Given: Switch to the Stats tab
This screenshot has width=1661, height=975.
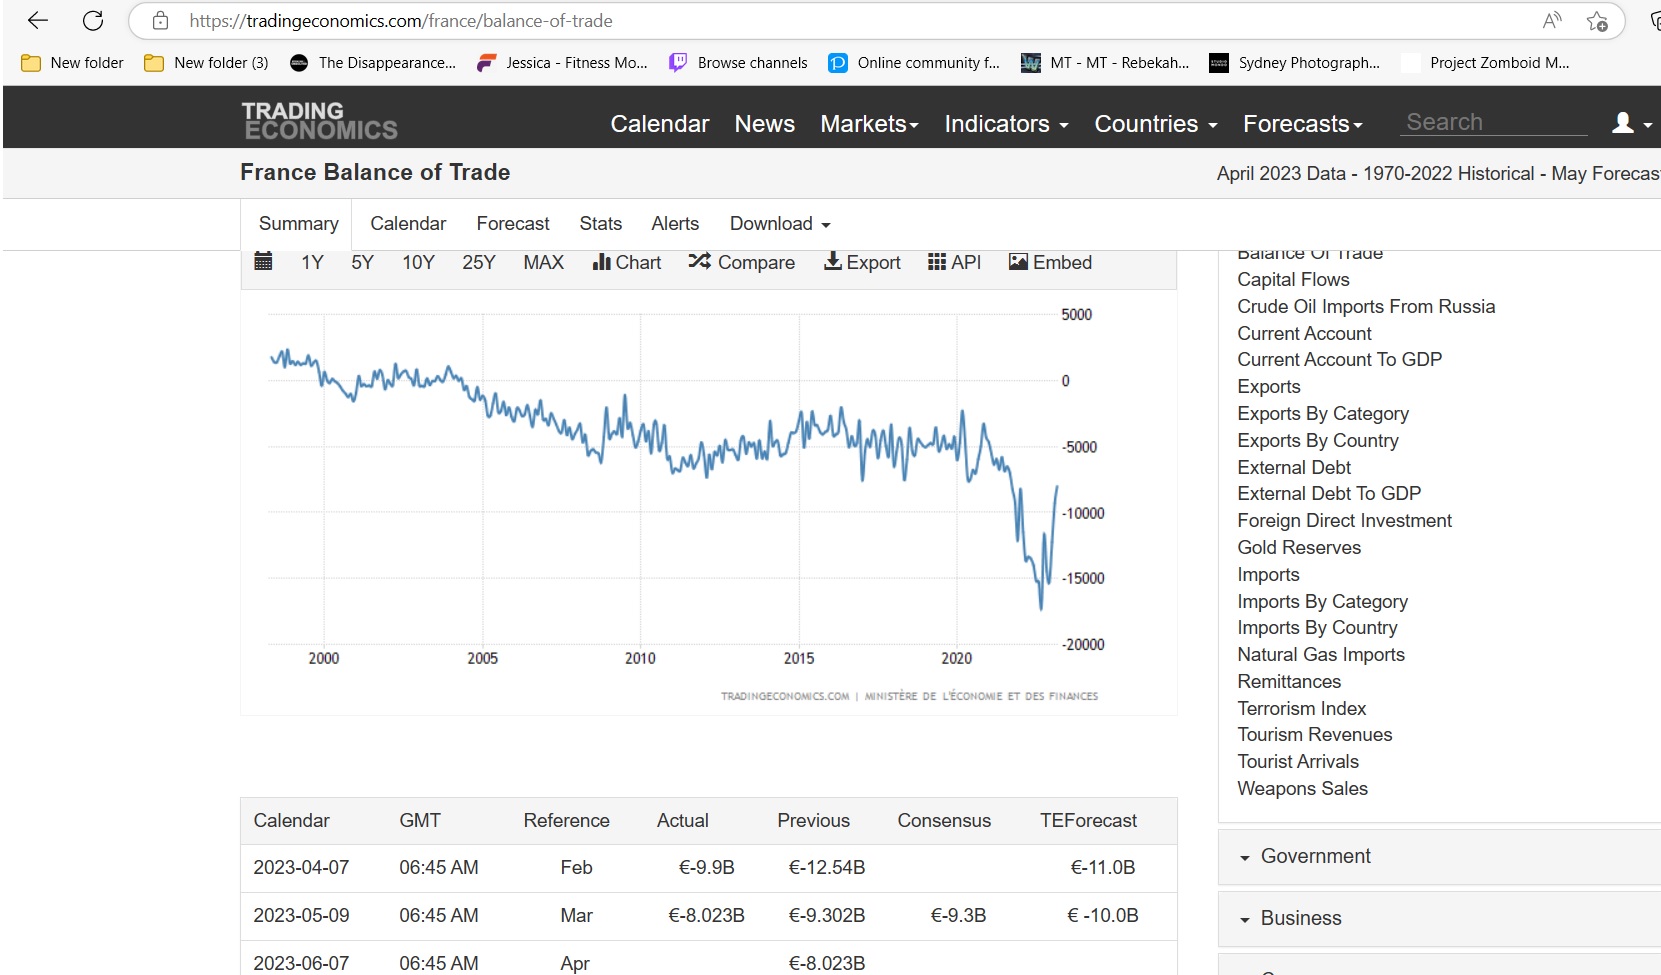Looking at the screenshot, I should (601, 223).
